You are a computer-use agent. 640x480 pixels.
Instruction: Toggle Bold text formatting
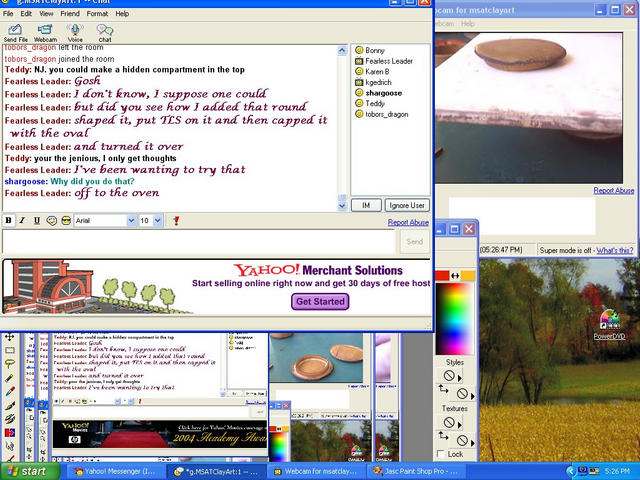coord(8,221)
